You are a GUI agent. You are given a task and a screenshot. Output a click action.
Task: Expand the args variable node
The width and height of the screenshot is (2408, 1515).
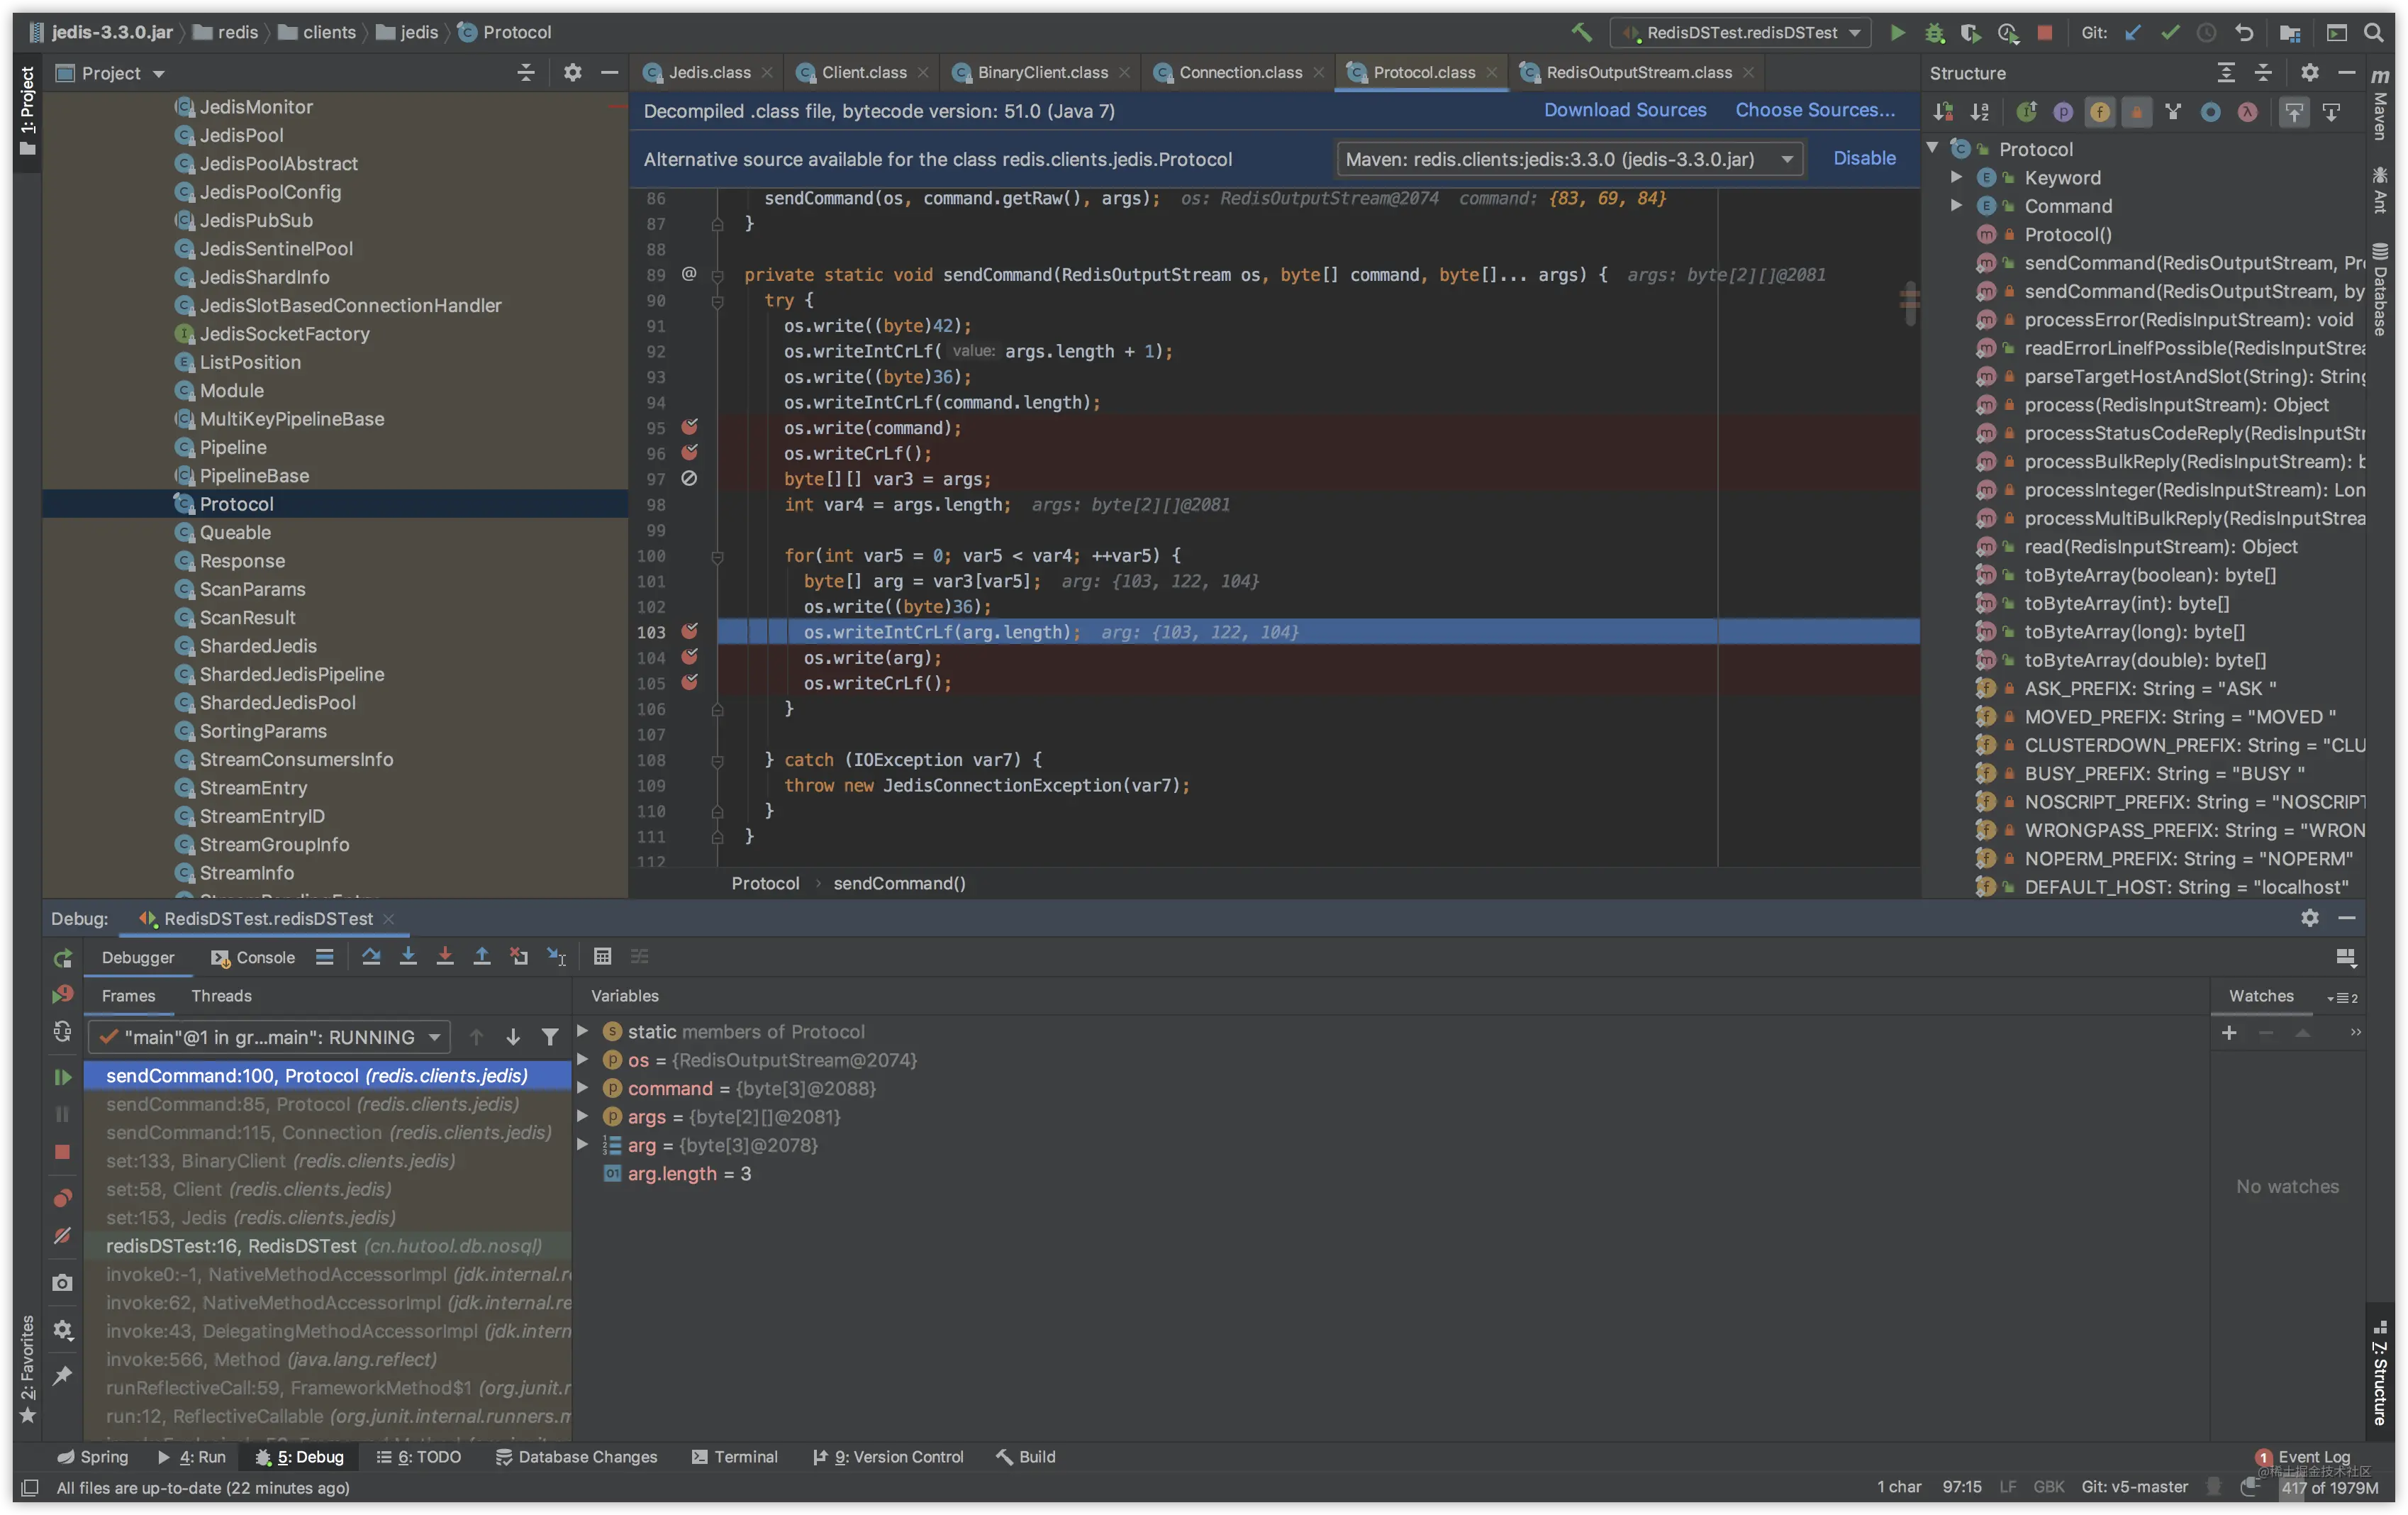[582, 1116]
